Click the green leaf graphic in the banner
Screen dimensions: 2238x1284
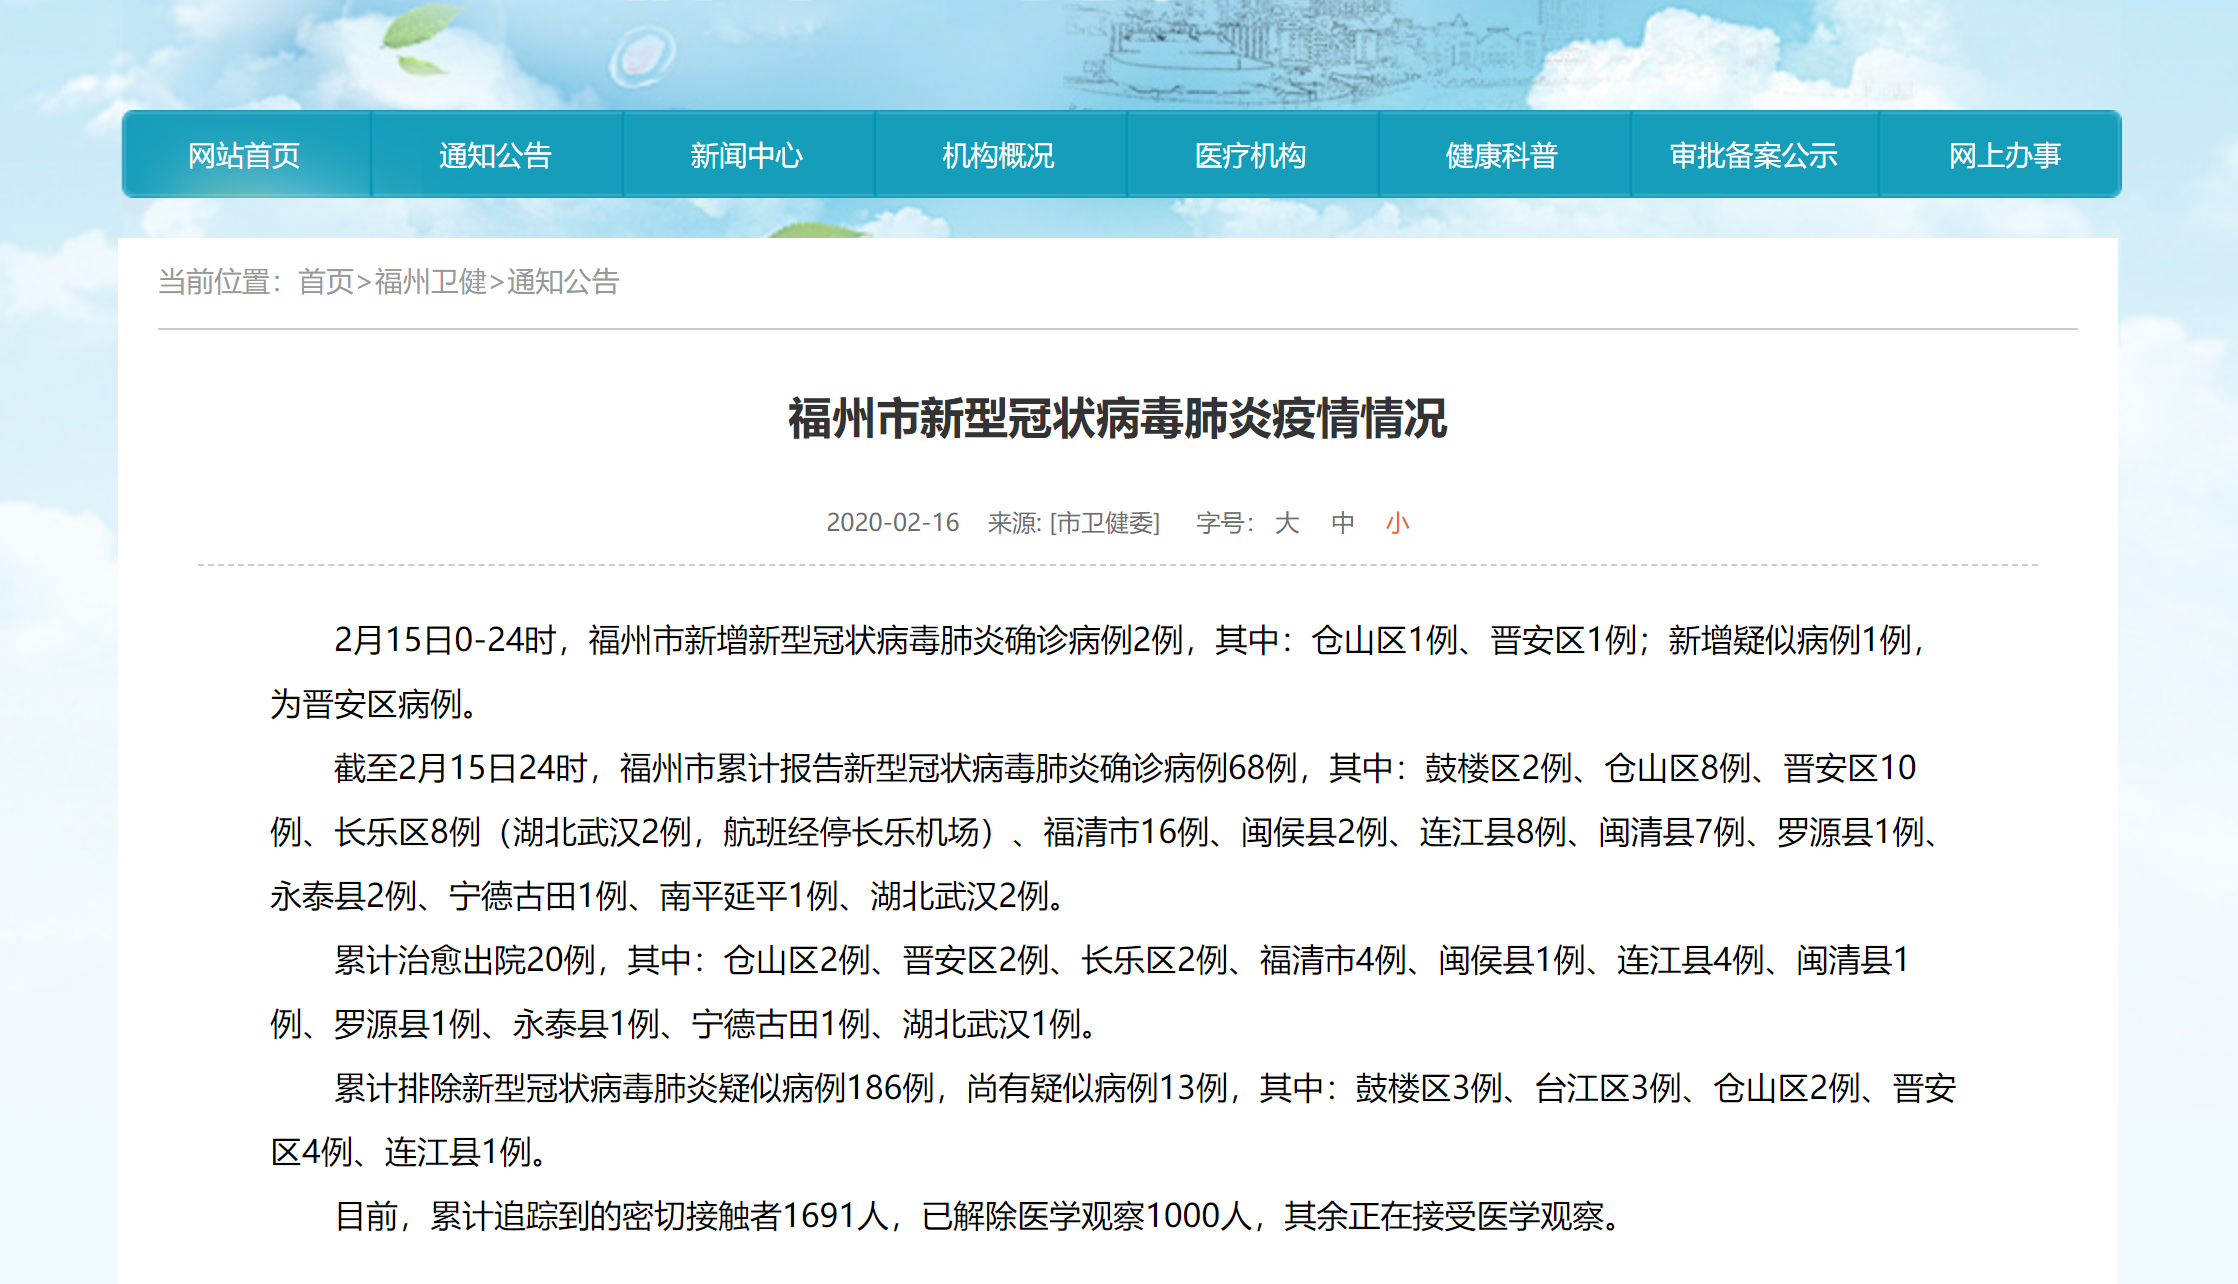click(x=420, y=38)
